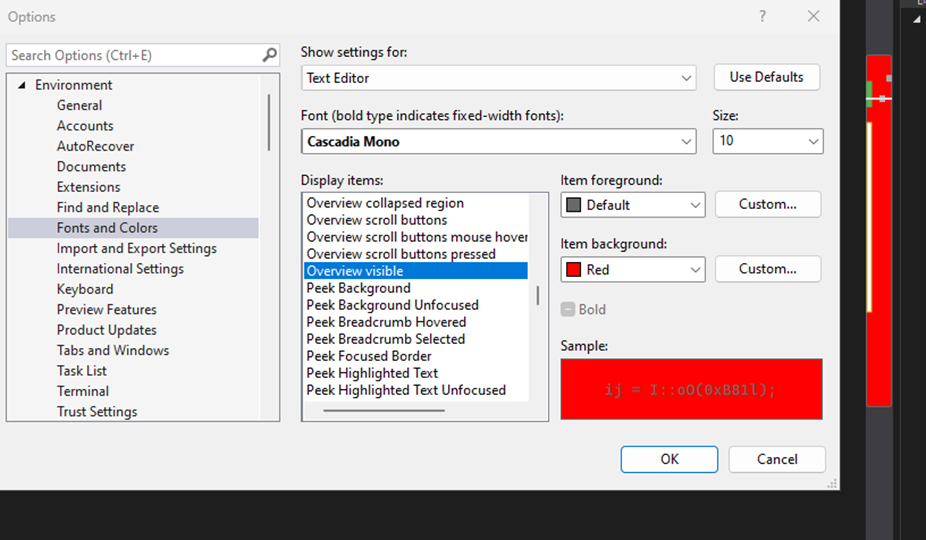Click the Use Defaults button
The image size is (926, 540).
pos(767,77)
